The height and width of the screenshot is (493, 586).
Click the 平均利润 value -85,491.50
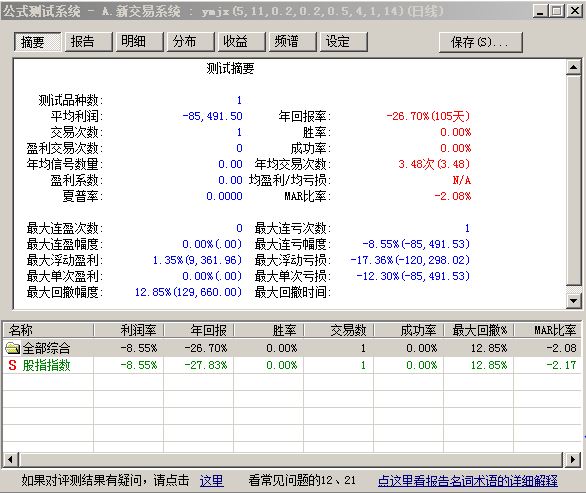point(212,116)
